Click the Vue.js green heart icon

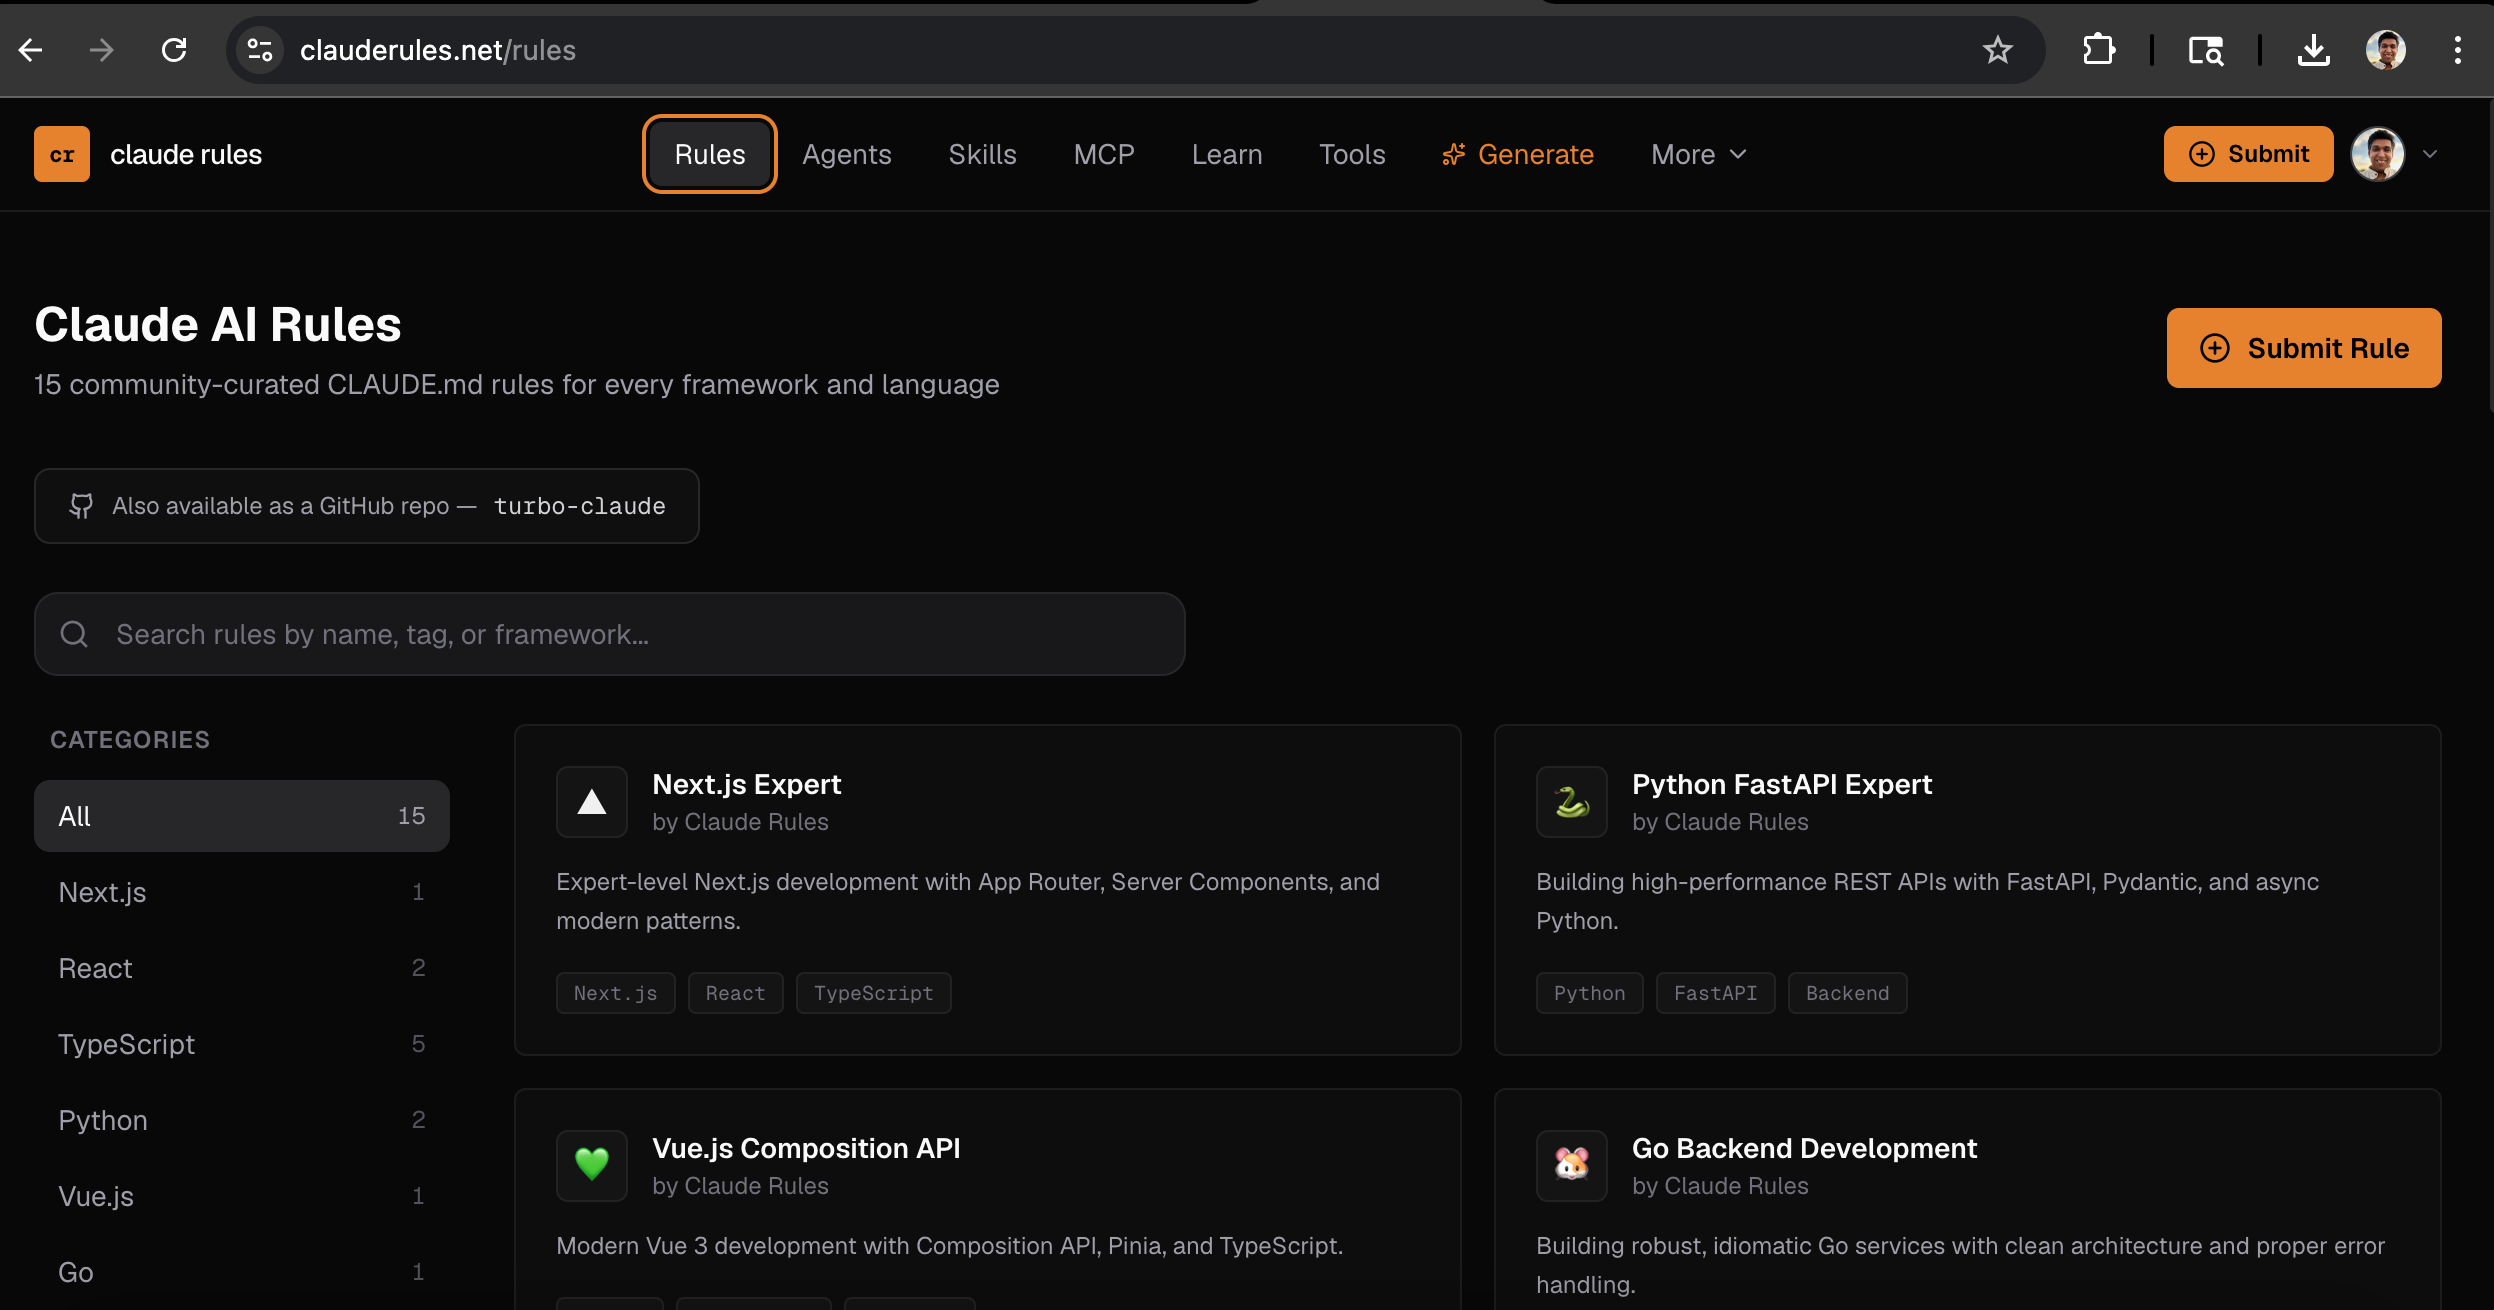[592, 1165]
